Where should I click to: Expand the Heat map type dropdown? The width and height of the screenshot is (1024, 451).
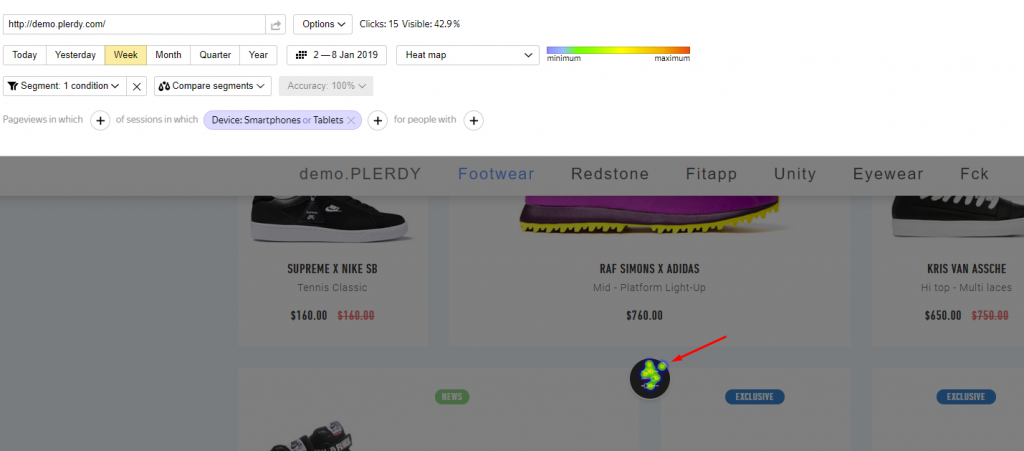468,55
